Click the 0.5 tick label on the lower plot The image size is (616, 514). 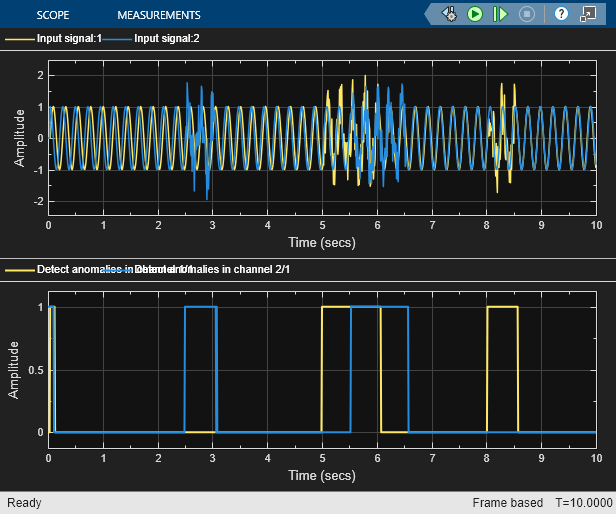[36, 370]
